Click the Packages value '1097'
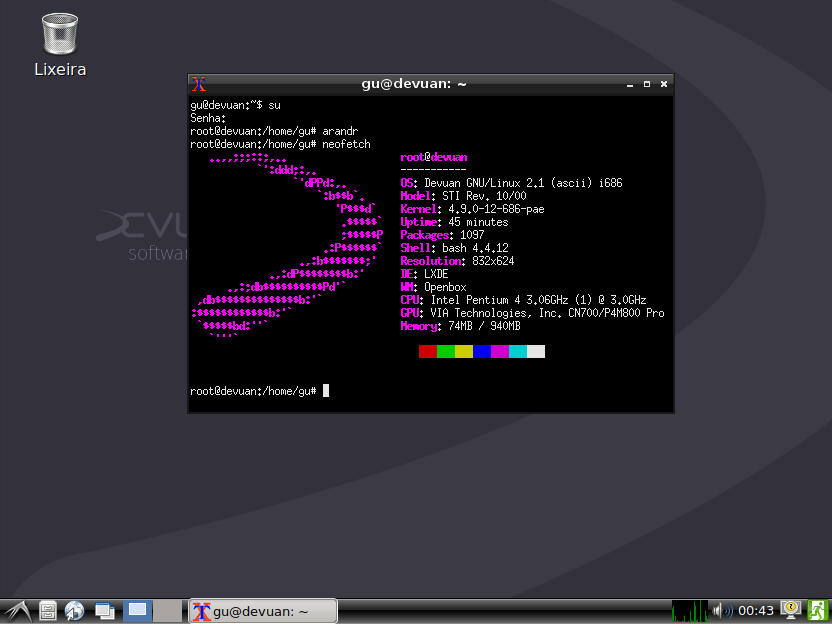The width and height of the screenshot is (832, 624). click(472, 235)
